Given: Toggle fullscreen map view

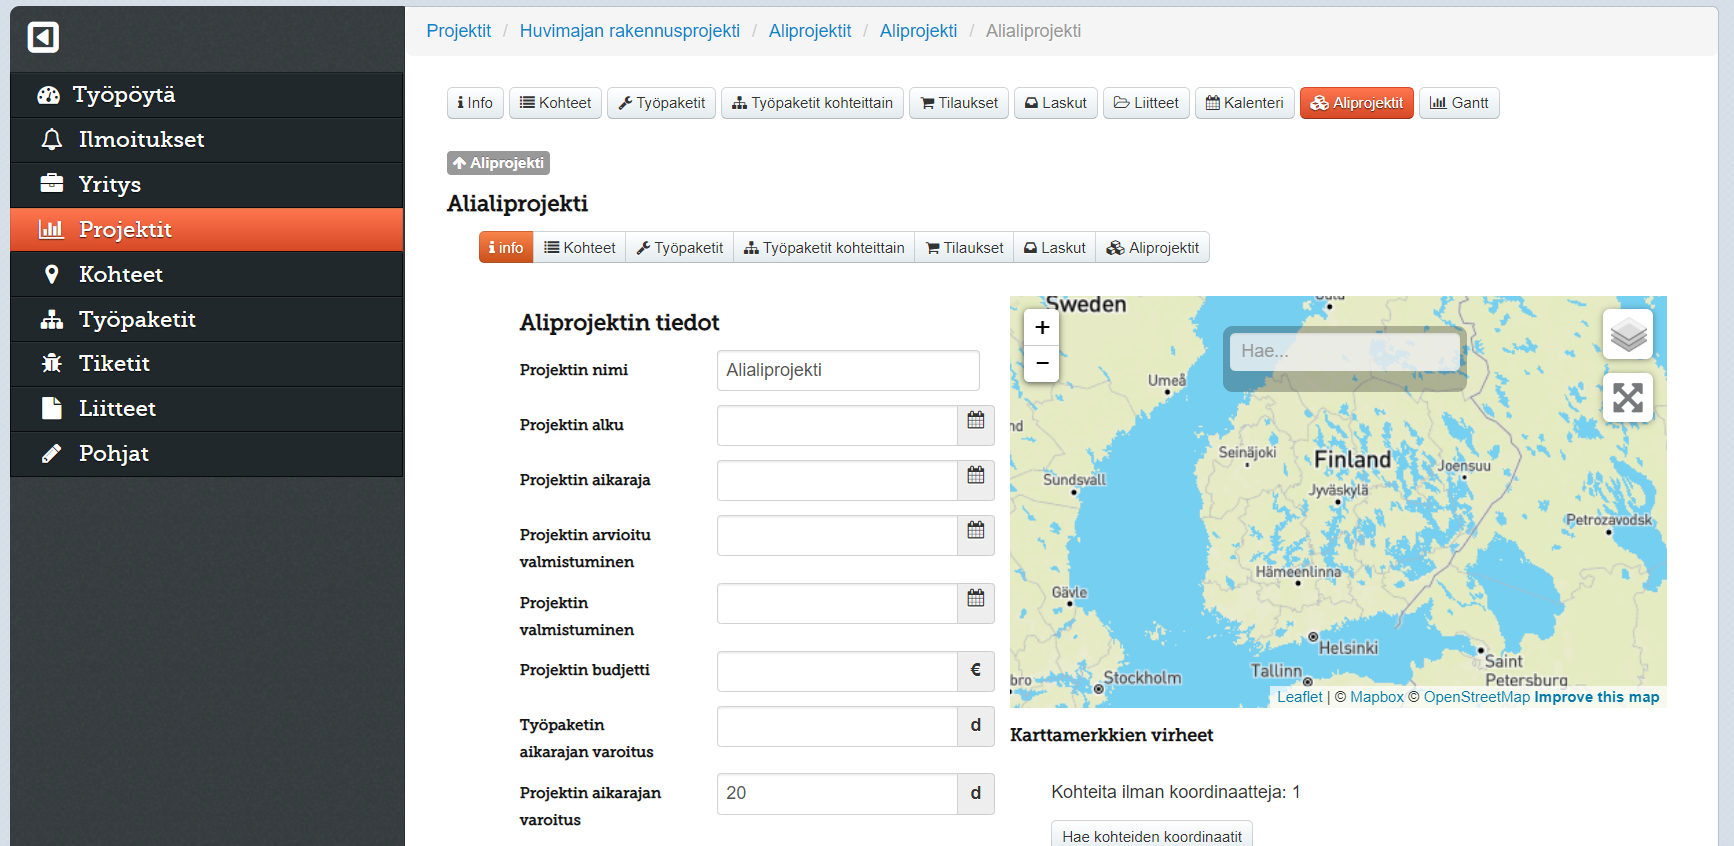Looking at the screenshot, I should coord(1627,398).
